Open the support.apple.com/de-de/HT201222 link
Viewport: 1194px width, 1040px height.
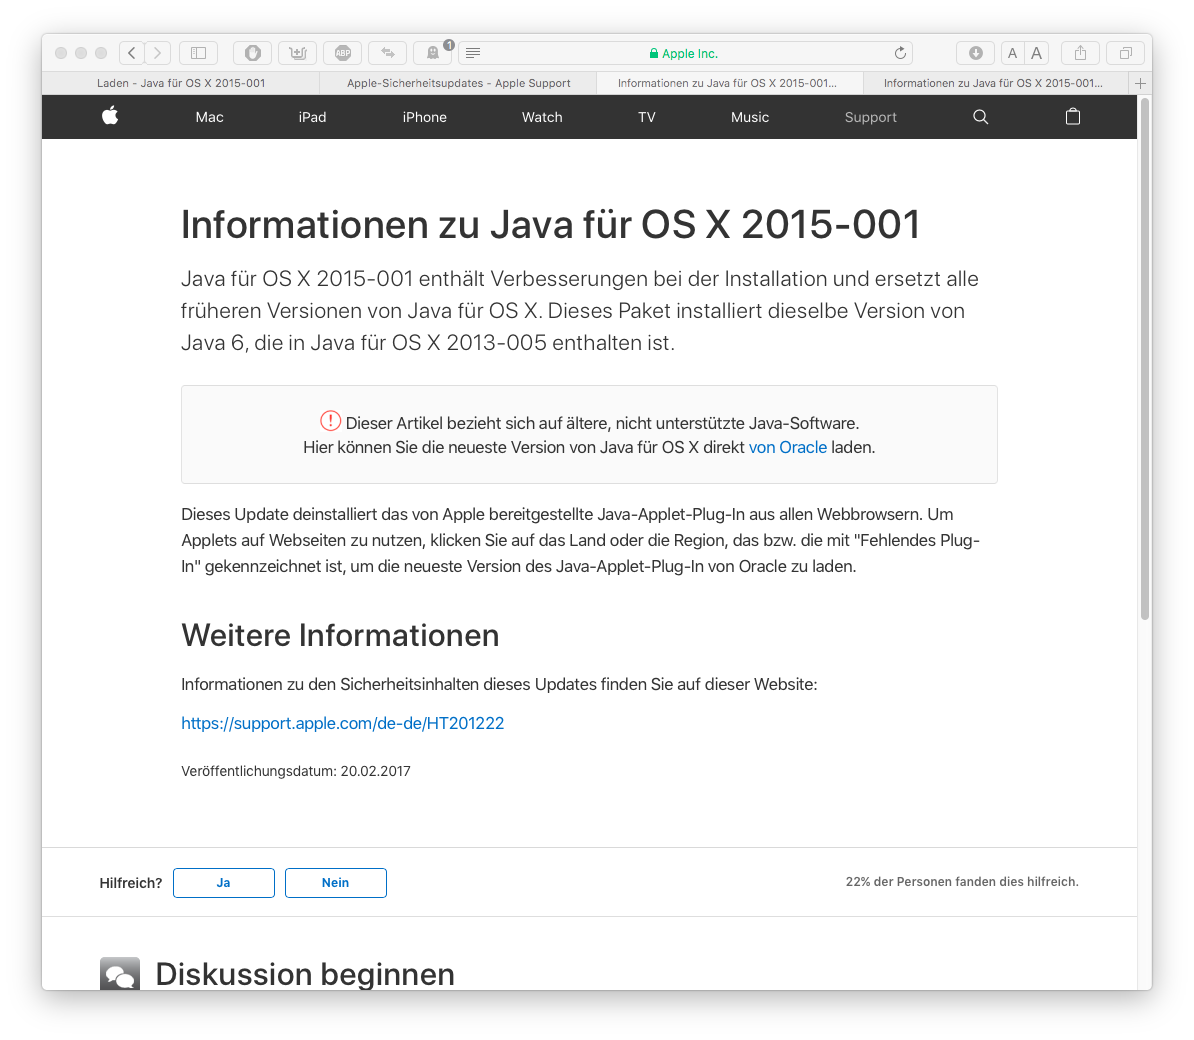[343, 723]
